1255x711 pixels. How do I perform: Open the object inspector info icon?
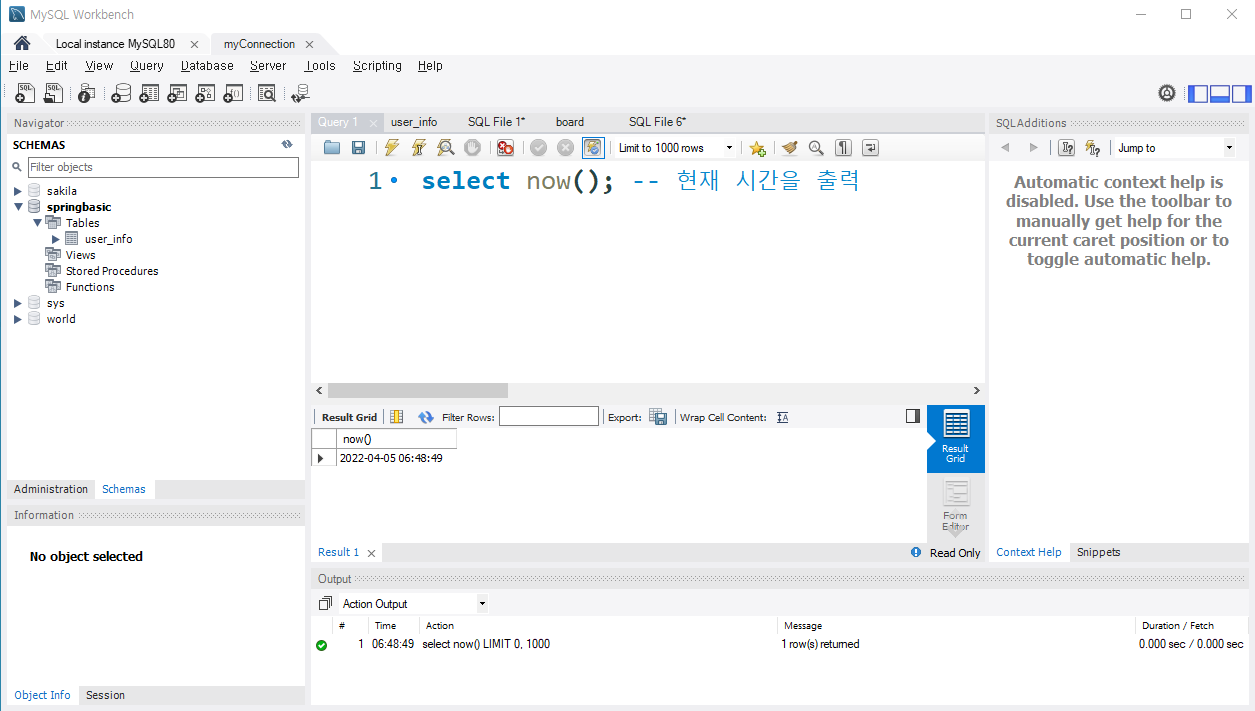87,93
